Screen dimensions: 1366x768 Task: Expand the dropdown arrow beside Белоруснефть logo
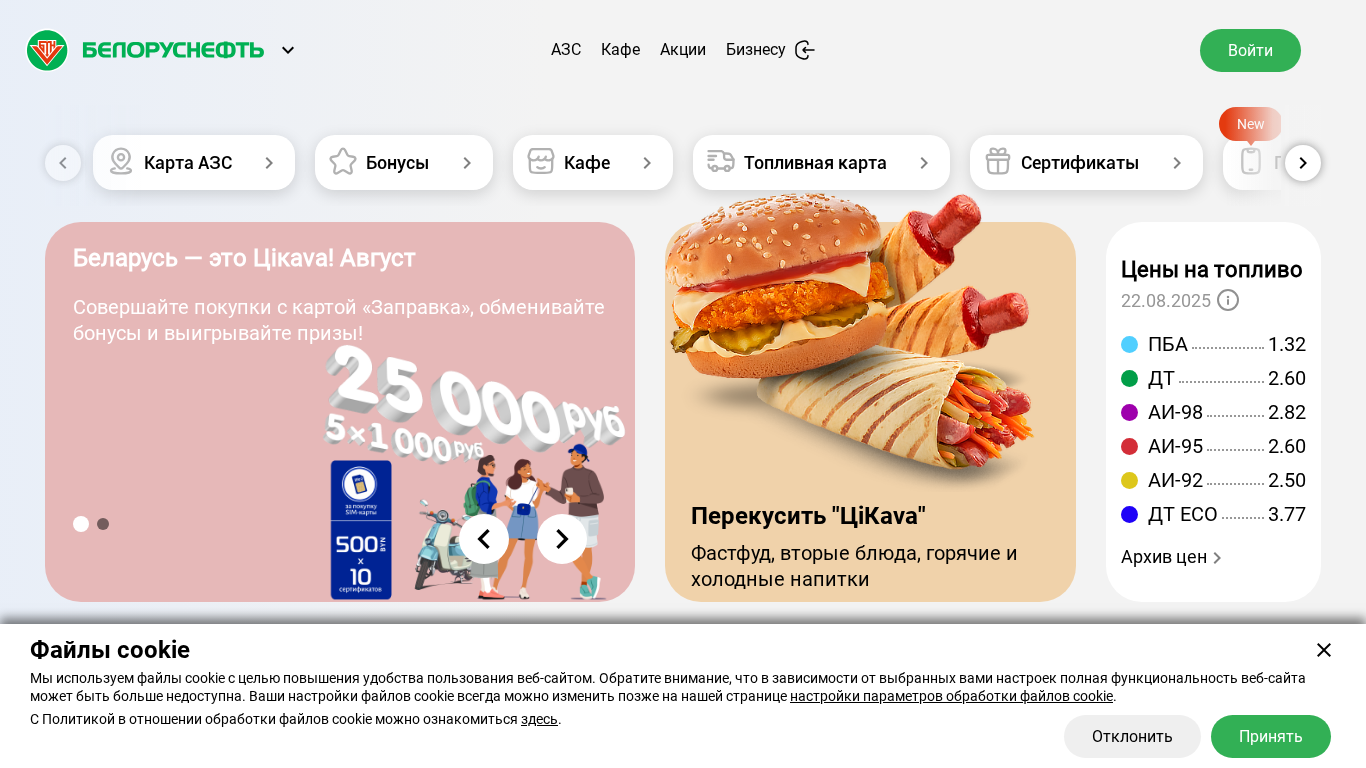point(288,50)
